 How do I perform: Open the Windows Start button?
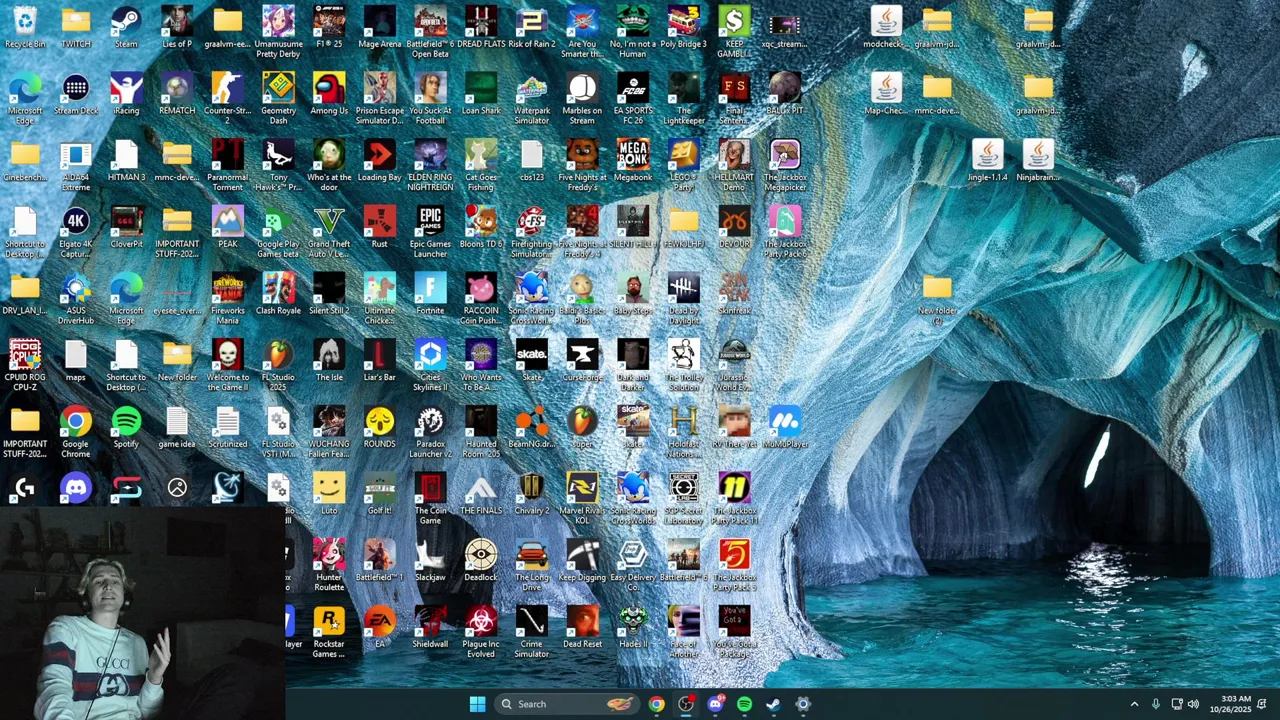[477, 704]
